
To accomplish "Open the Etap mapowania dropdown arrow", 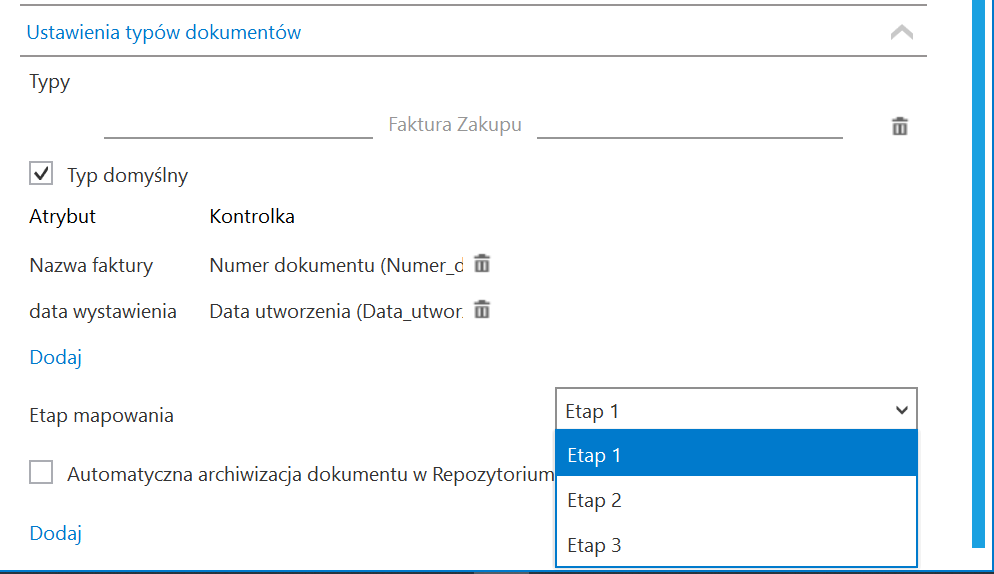I will click(x=901, y=410).
